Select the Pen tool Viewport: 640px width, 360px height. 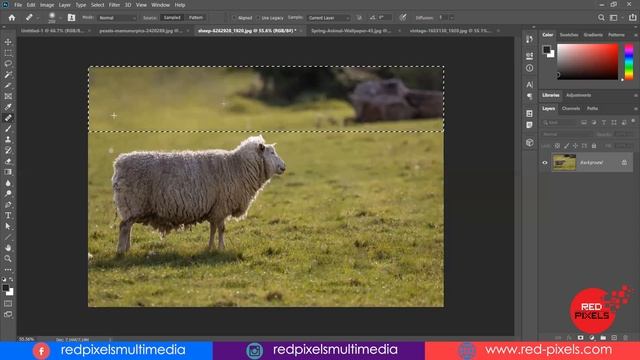(x=8, y=204)
